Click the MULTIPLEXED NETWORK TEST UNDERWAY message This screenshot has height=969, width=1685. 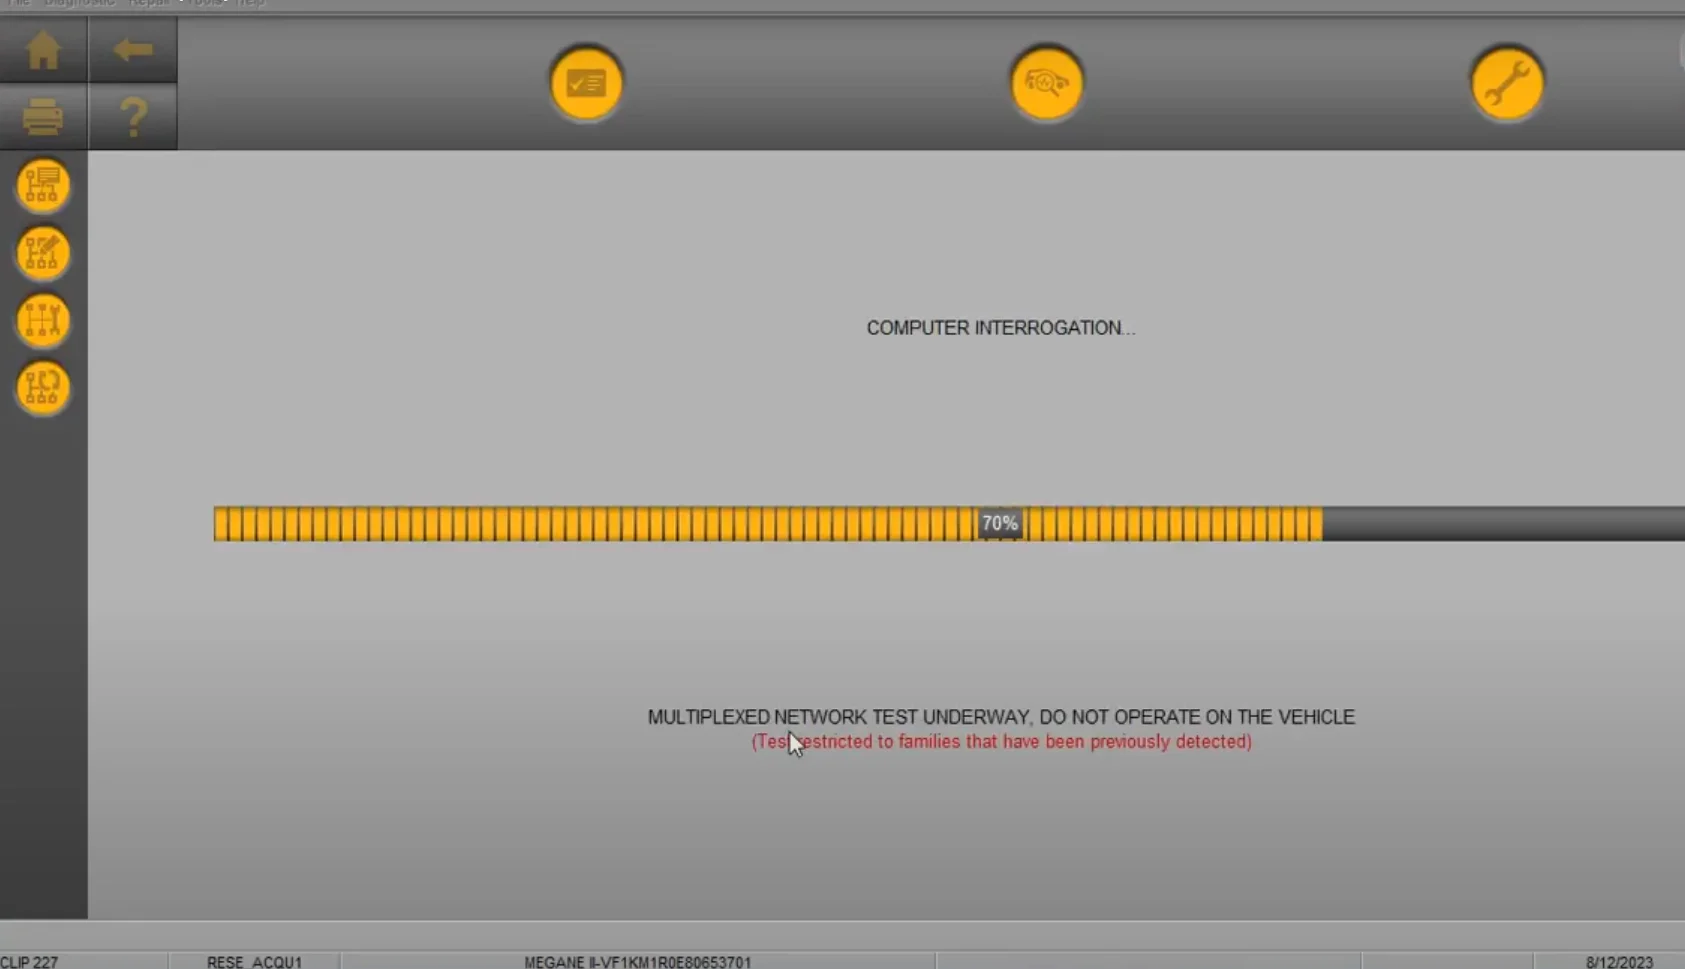[1001, 717]
